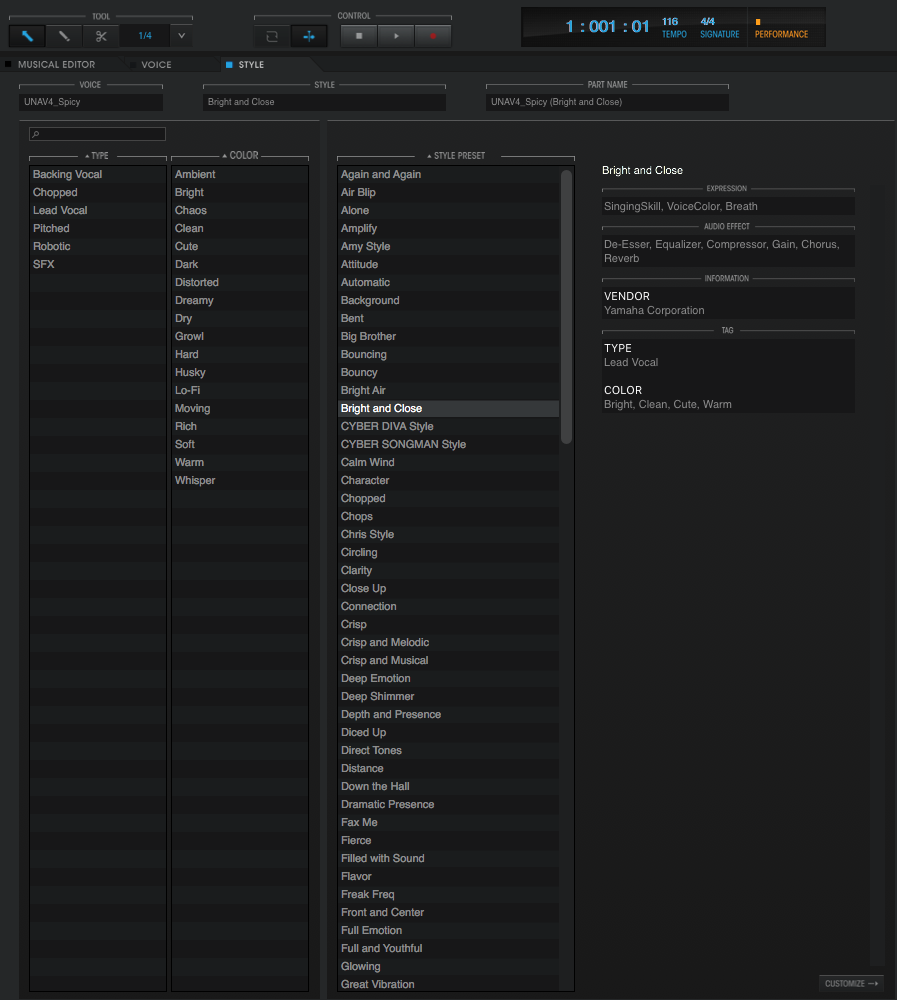The height and width of the screenshot is (1000, 897).
Task: Select Bright and Close in preset list
Action: click(448, 408)
